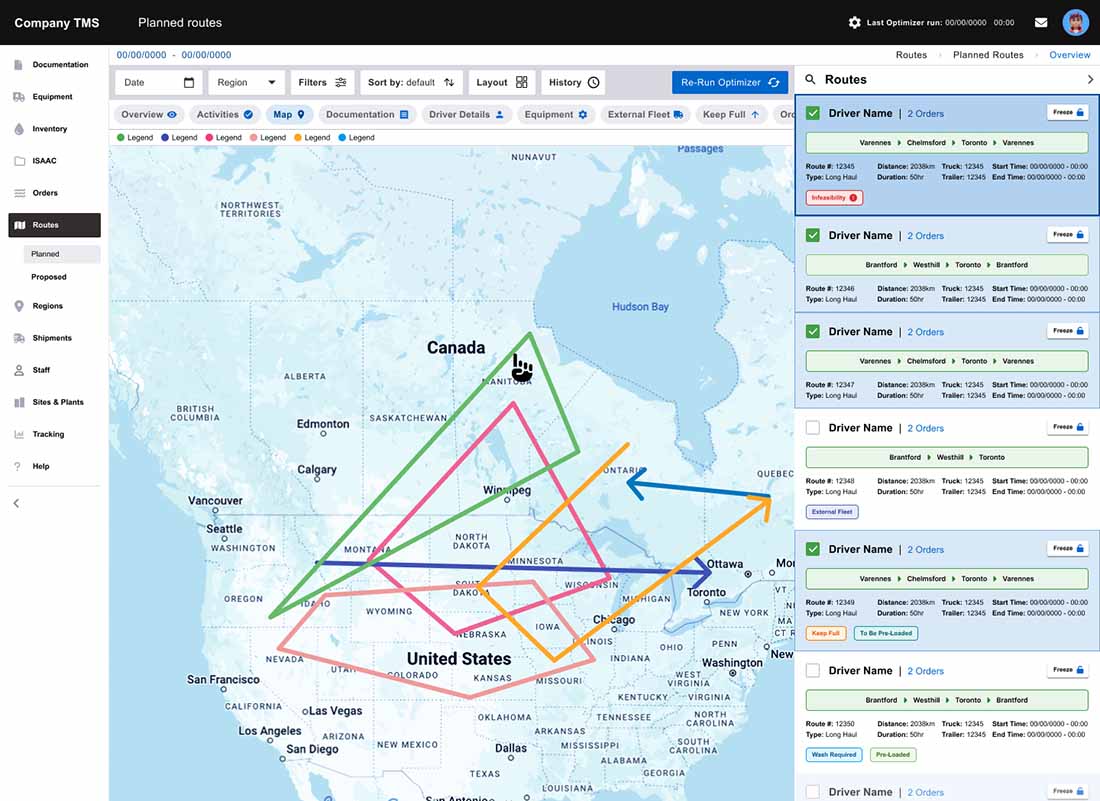Image resolution: width=1100 pixels, height=801 pixels.
Task: Click the green Pre-Loaded tag
Action: point(893,755)
